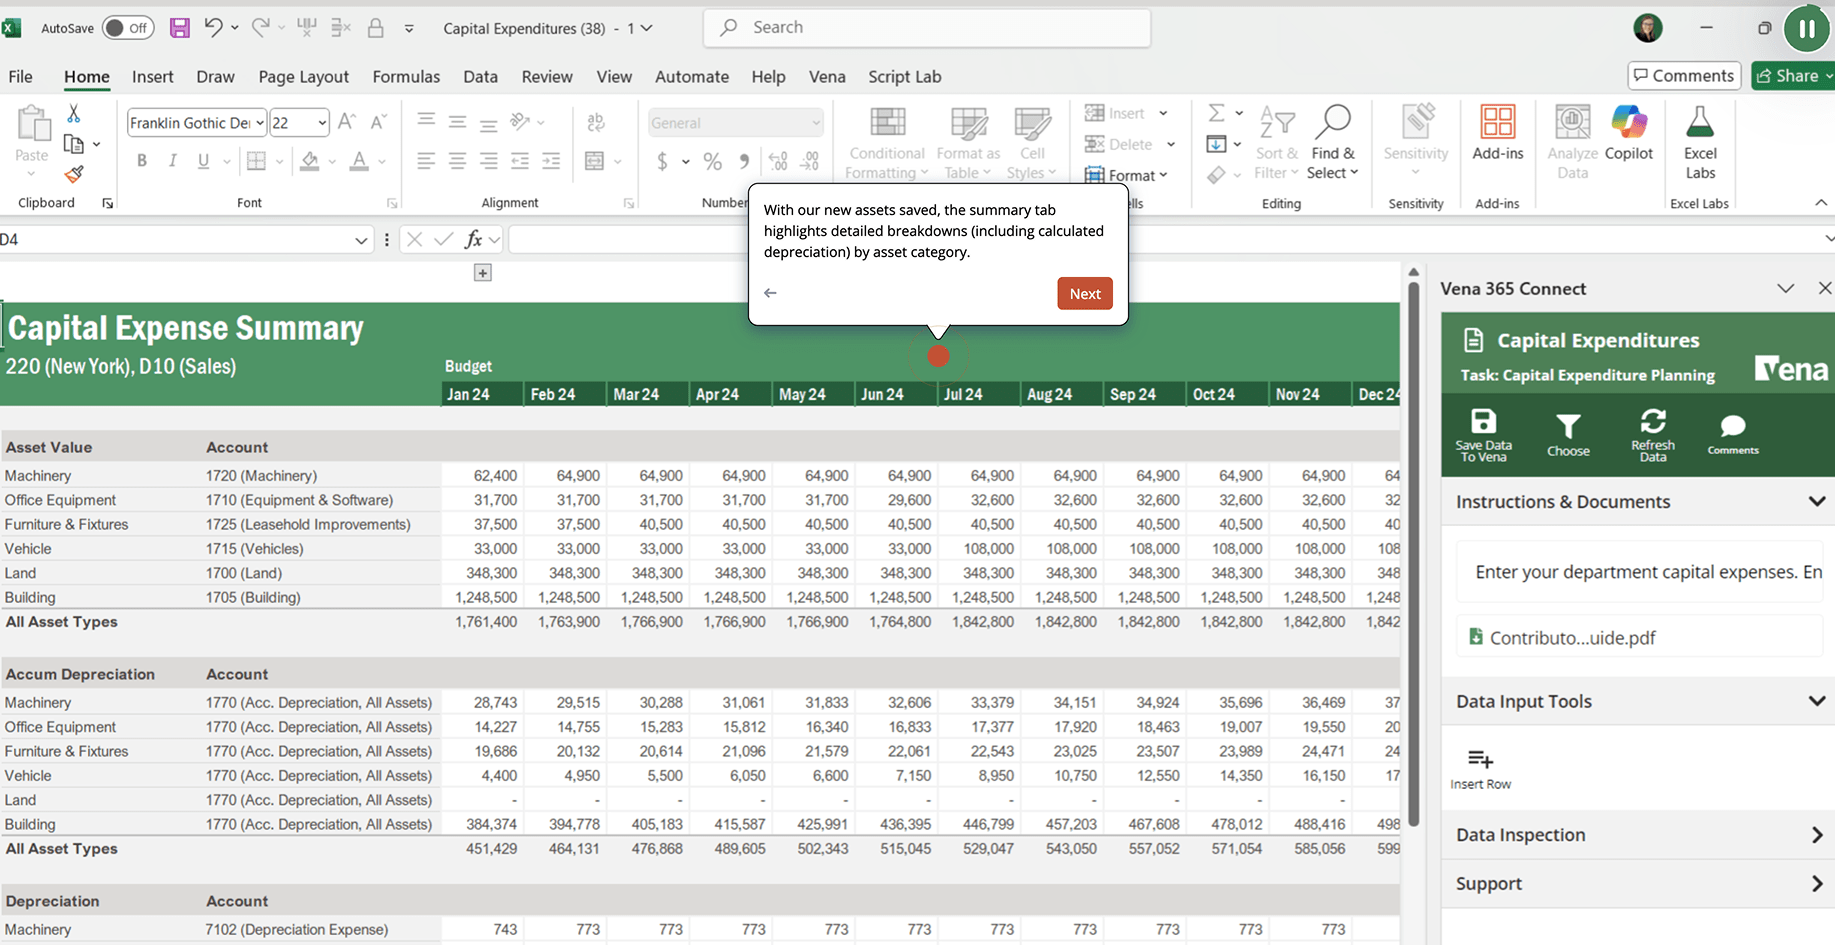Apply the current font color swatch
The height and width of the screenshot is (945, 1835).
[x=358, y=160]
